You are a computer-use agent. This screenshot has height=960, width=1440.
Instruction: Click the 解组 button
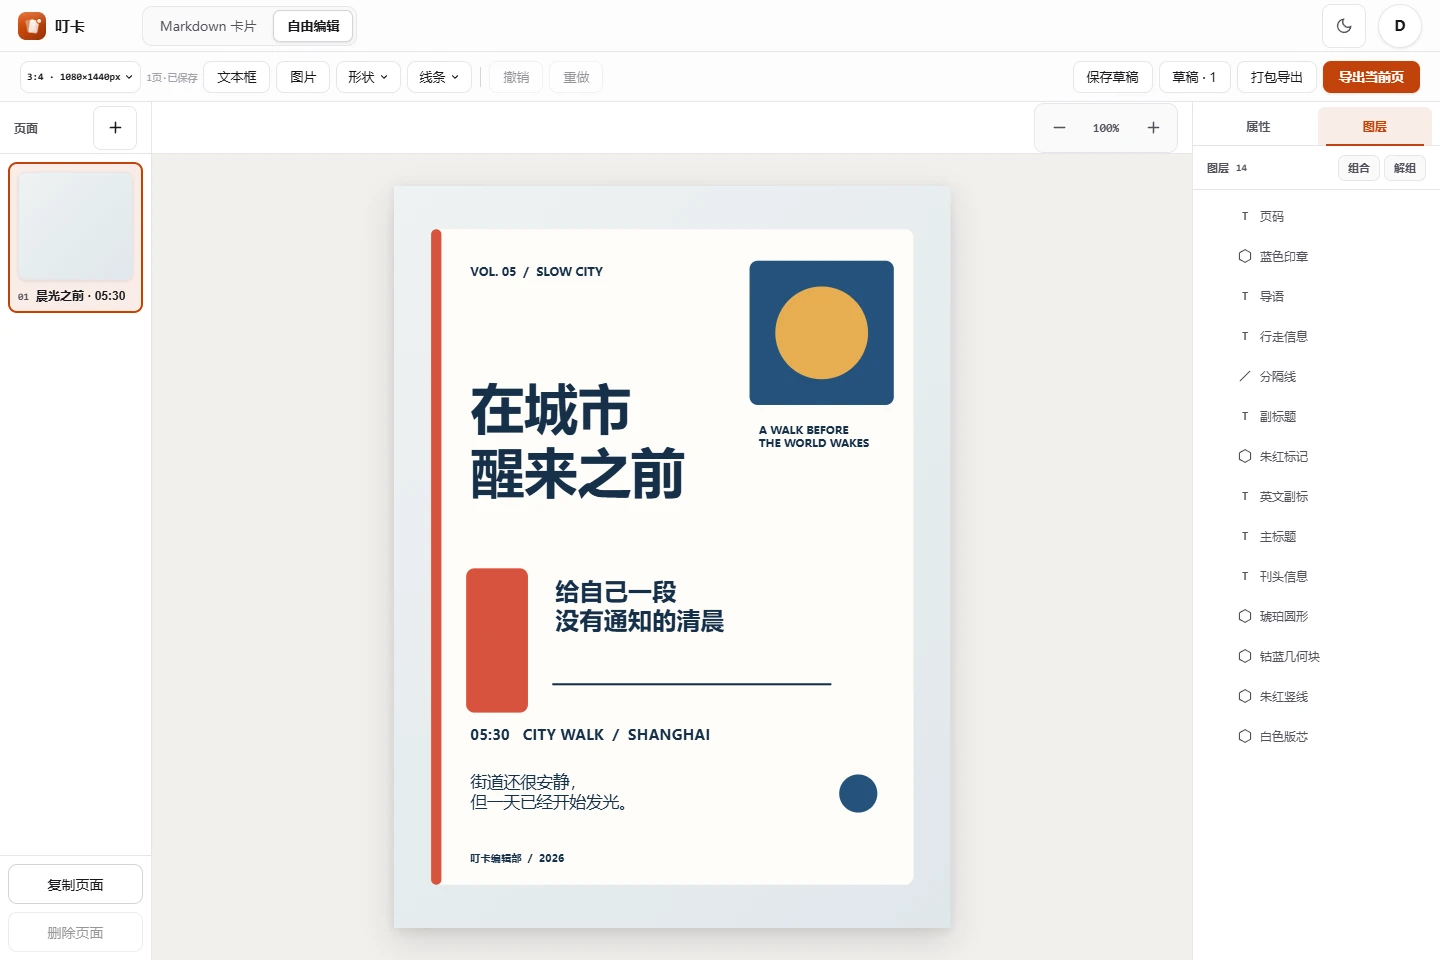click(x=1405, y=168)
